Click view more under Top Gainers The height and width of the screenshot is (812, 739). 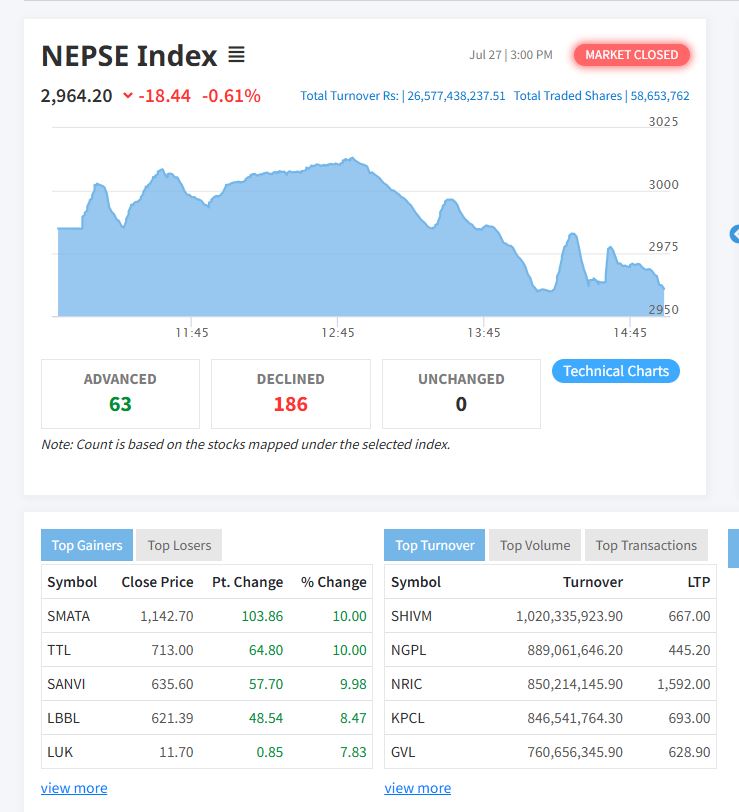pyautogui.click(x=74, y=788)
